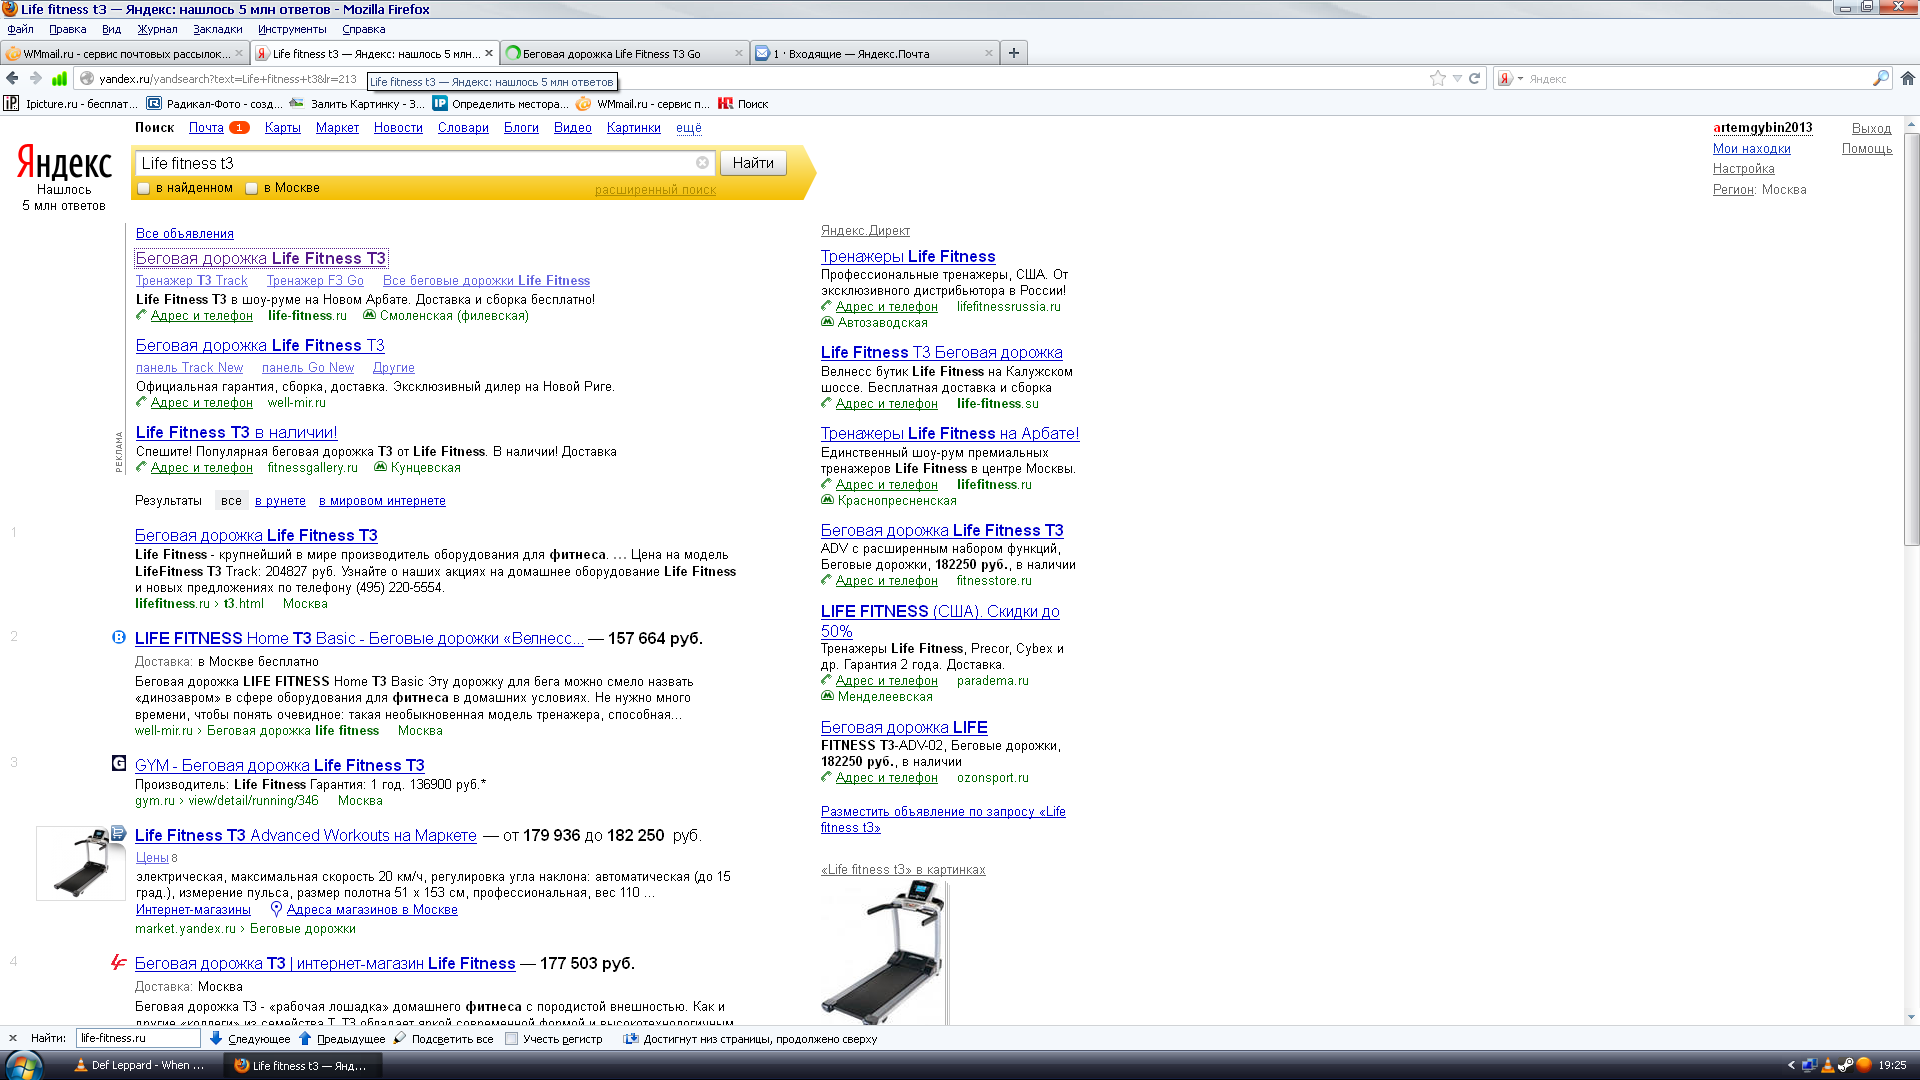Open treadmill thumbnail in Market result
This screenshot has height=1080, width=1920.
pos(80,863)
